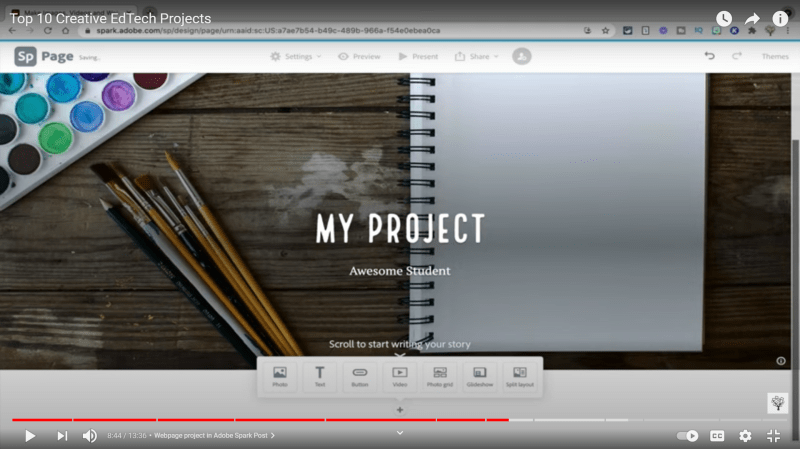Add a Photo block from the insert toolbar

[279, 377]
